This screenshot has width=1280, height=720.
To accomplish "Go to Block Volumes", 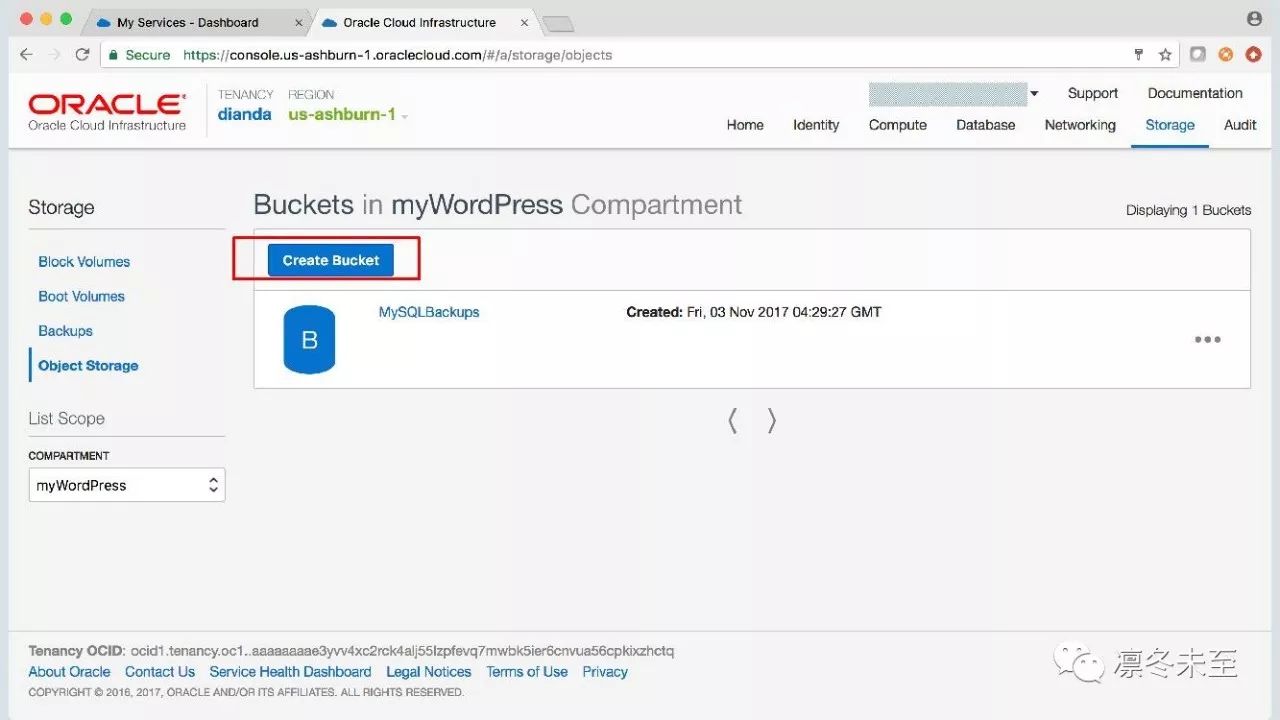I will click(x=84, y=262).
